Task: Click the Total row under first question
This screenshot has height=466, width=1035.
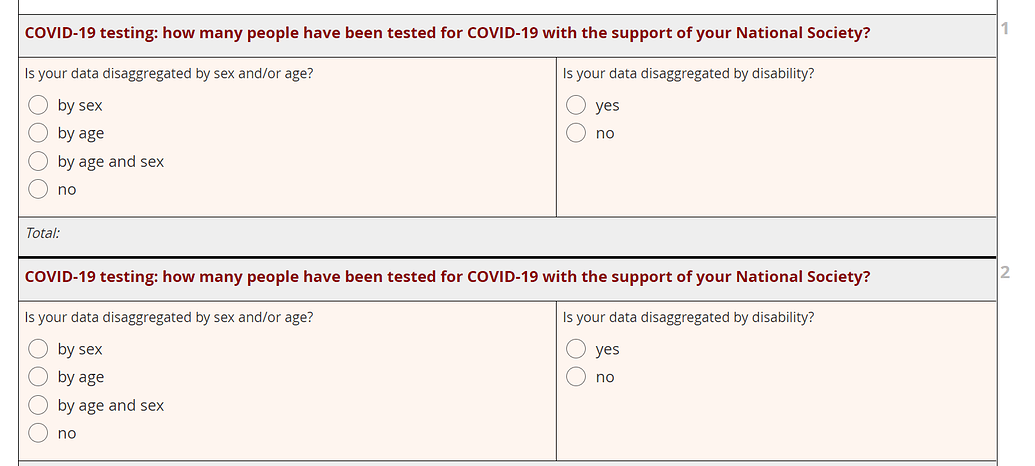Action: 43,233
